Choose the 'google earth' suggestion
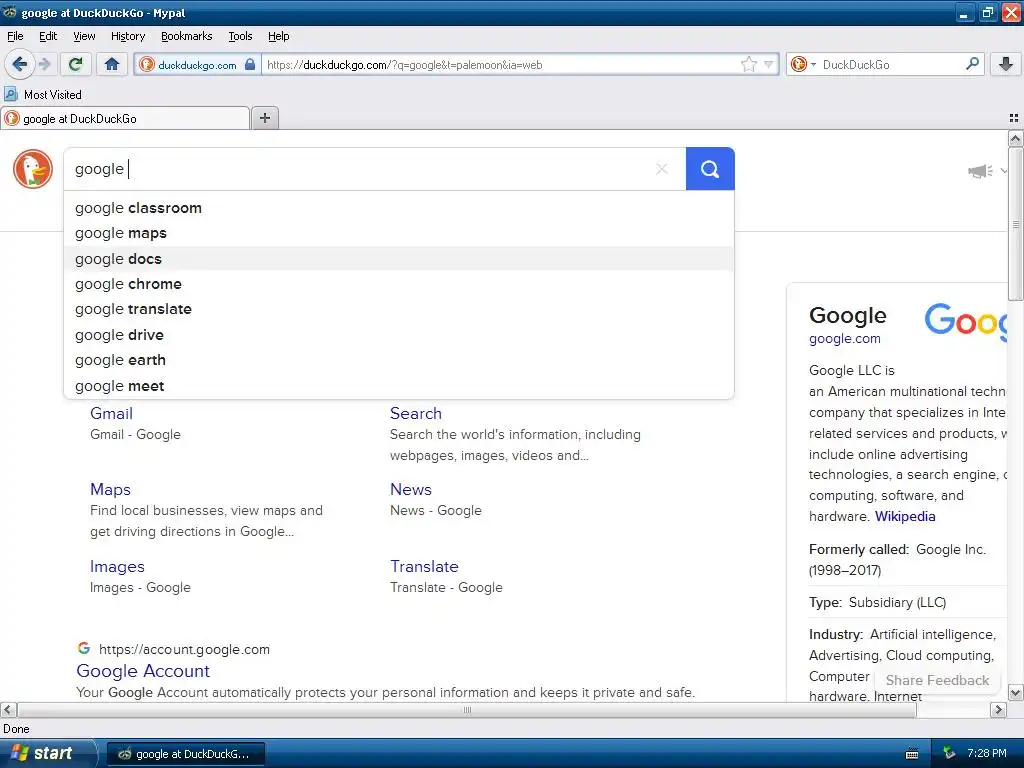 (398, 360)
